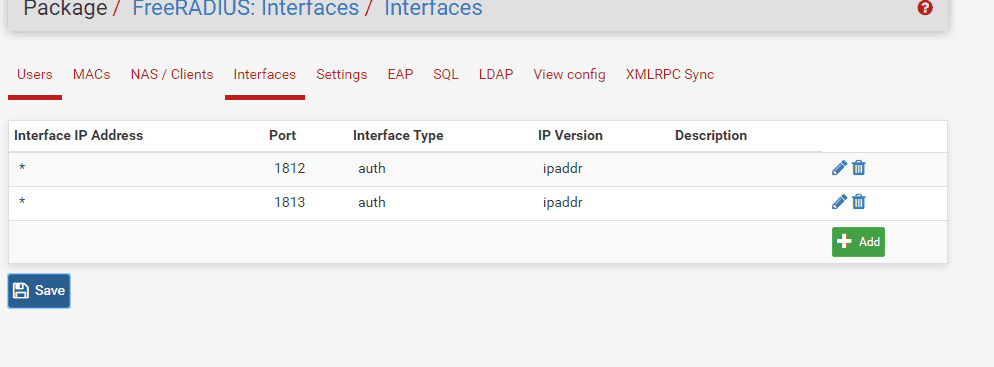Follow the last Interfaces breadcrumb link
This screenshot has width=994, height=367.
click(434, 9)
